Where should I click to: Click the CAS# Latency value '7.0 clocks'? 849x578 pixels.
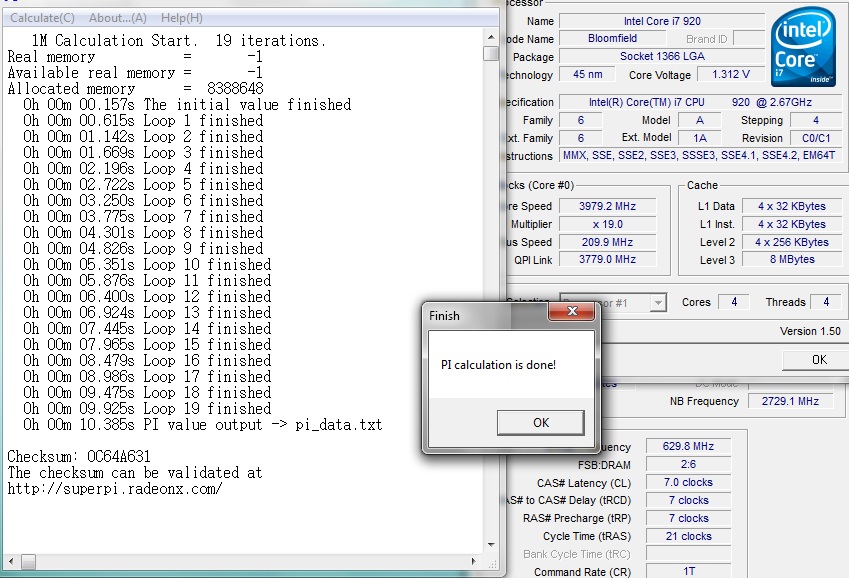point(688,482)
